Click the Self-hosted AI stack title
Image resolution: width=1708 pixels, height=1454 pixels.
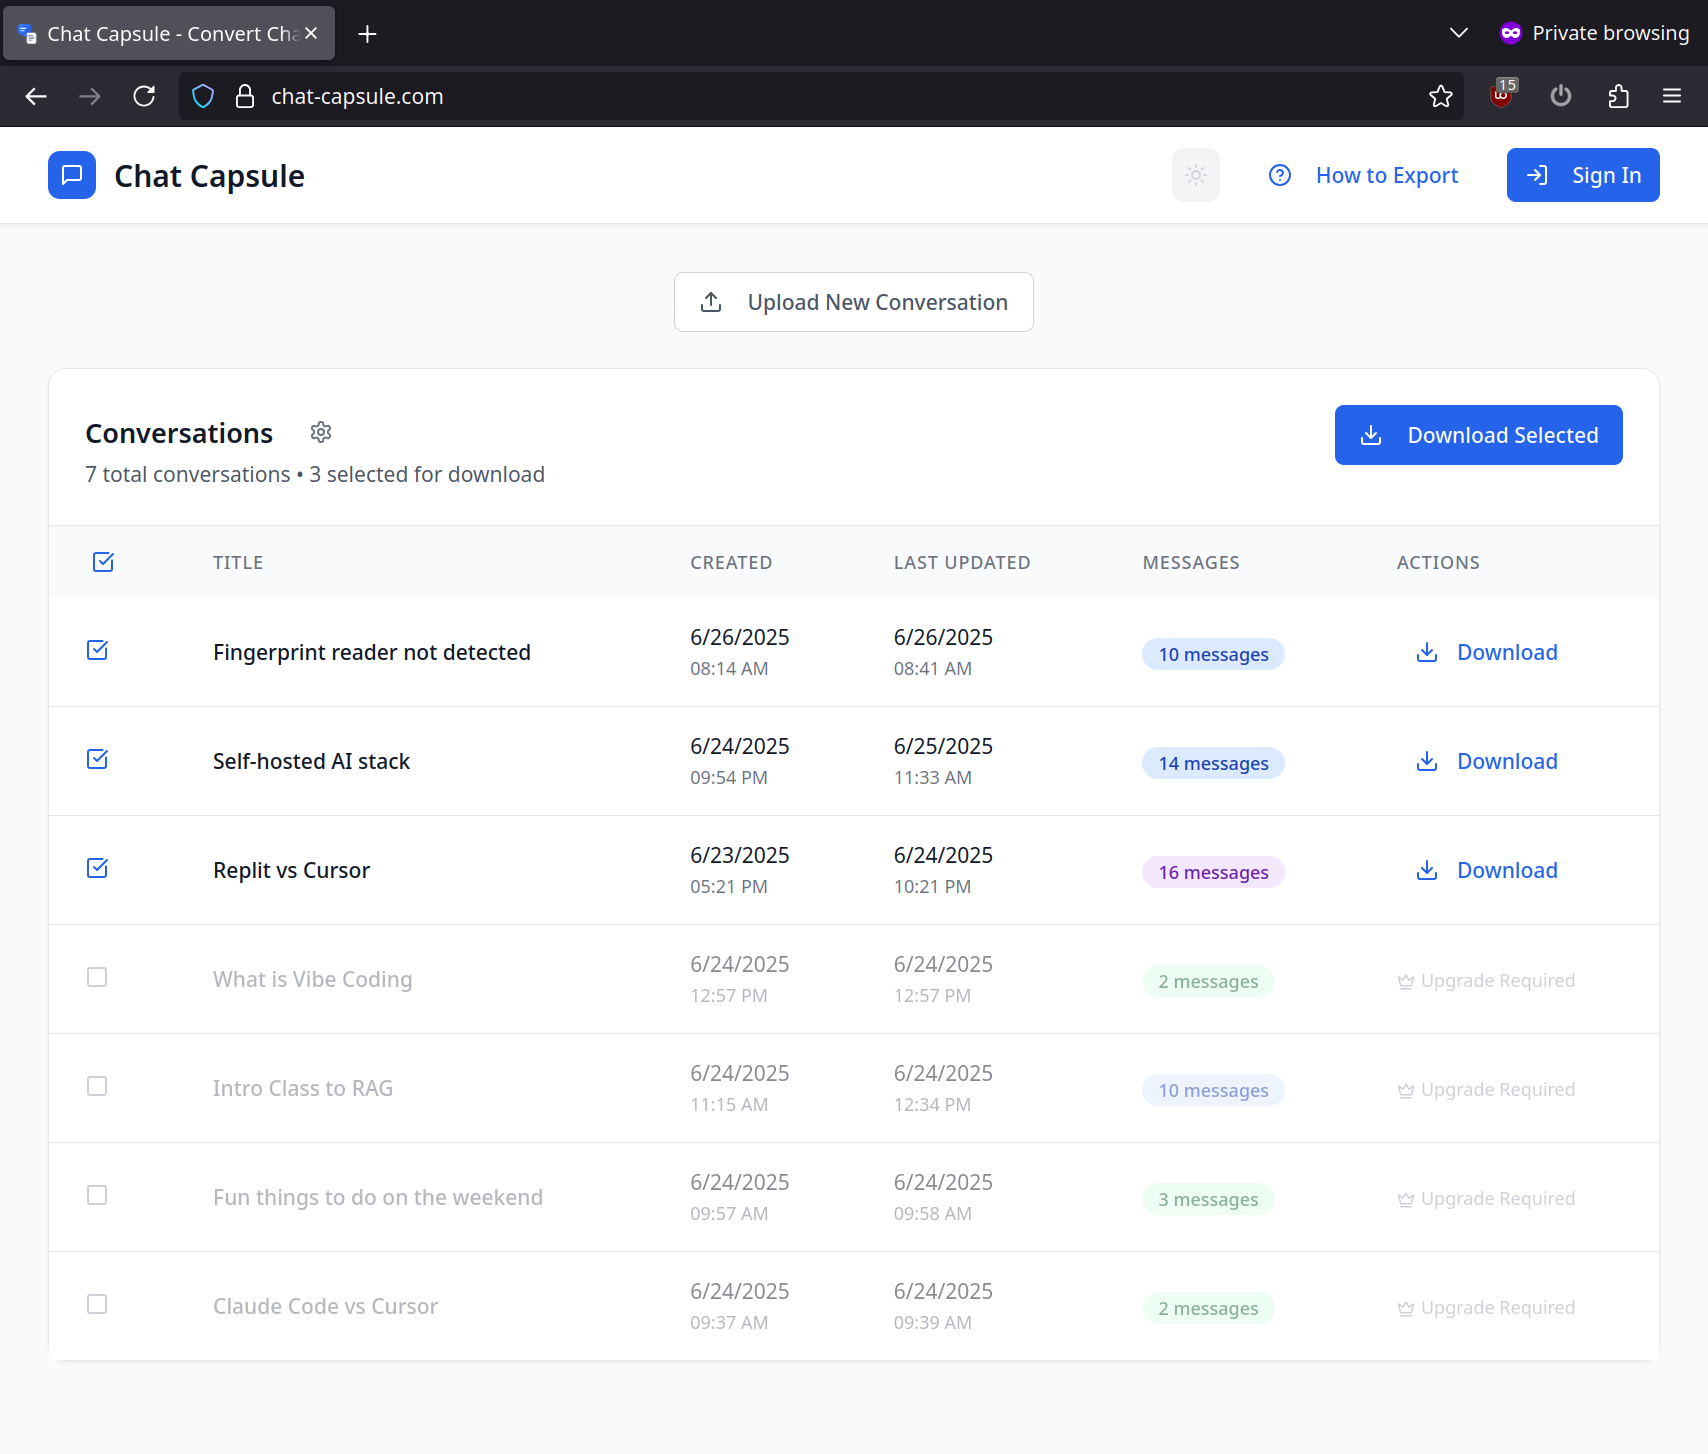(x=311, y=761)
